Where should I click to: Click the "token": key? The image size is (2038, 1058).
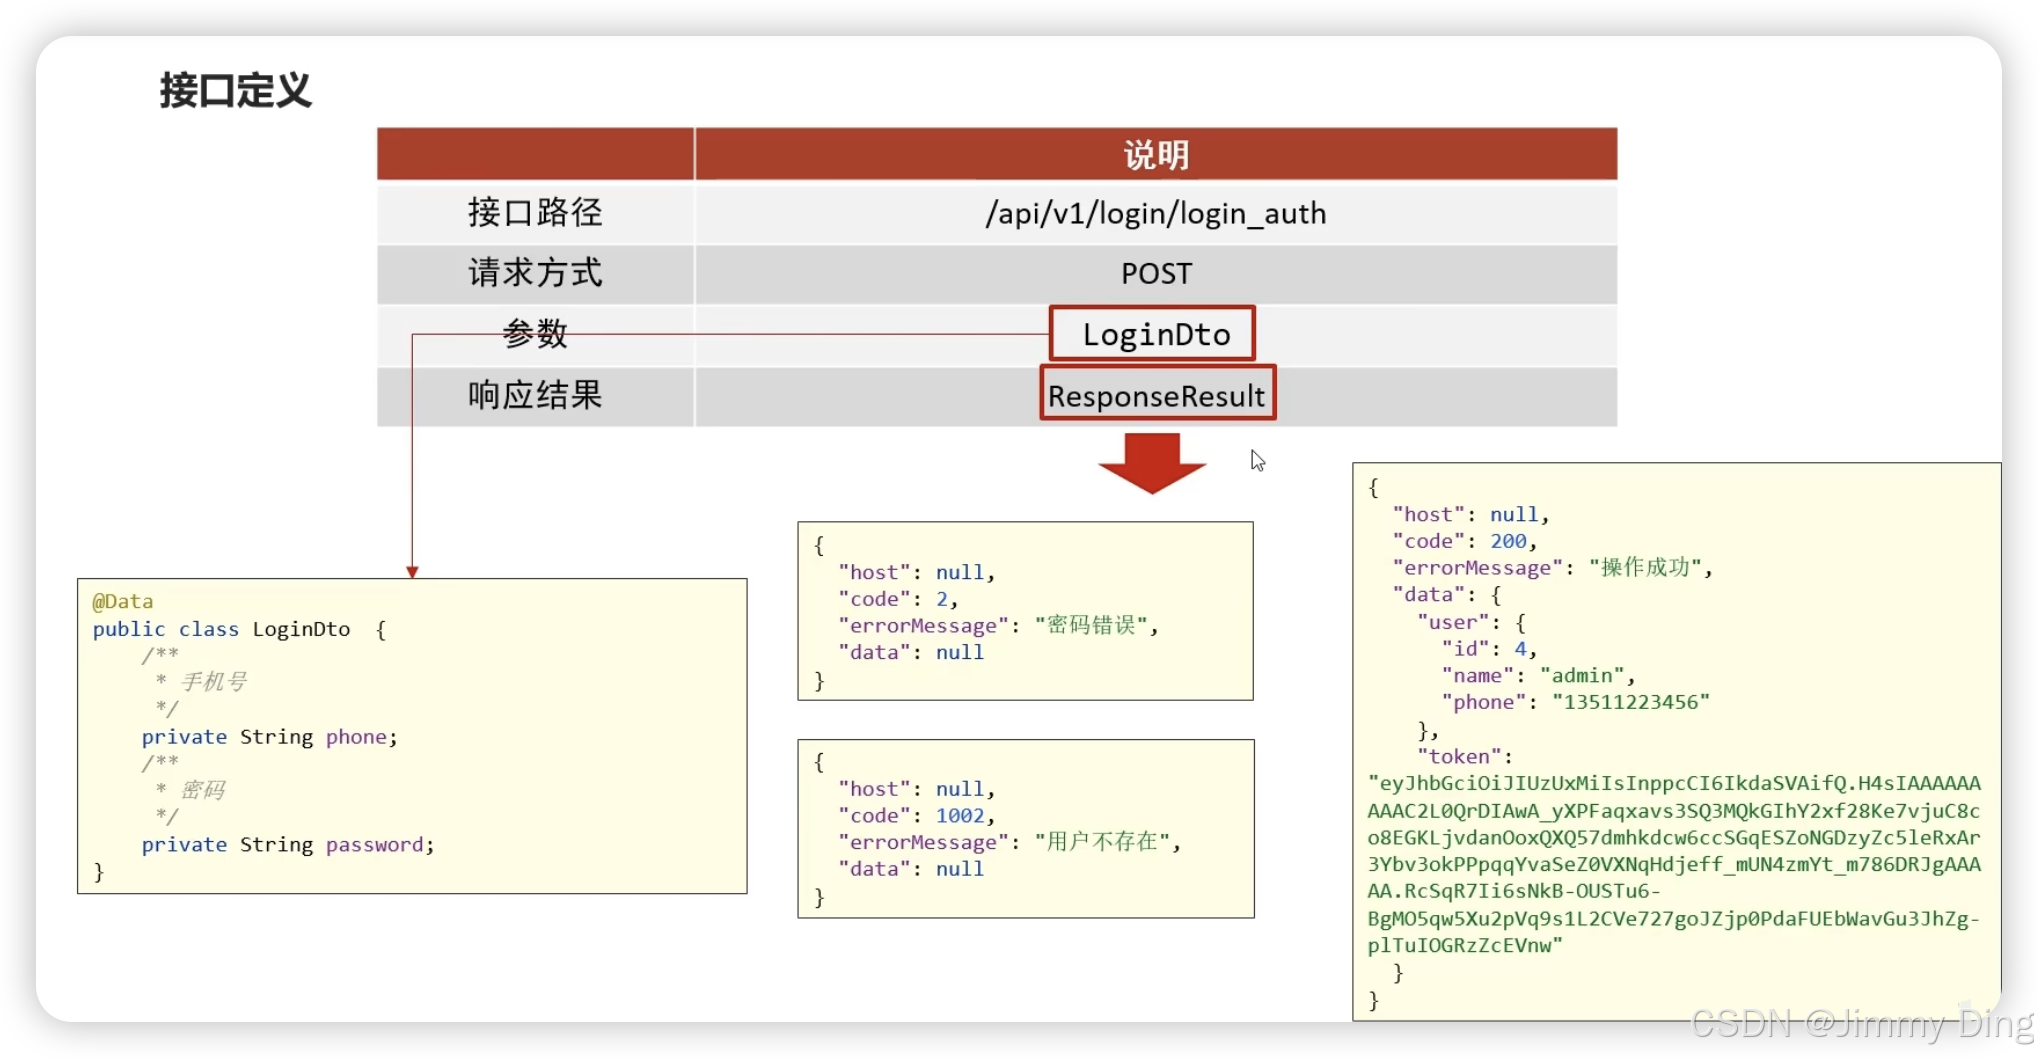click(x=1465, y=757)
